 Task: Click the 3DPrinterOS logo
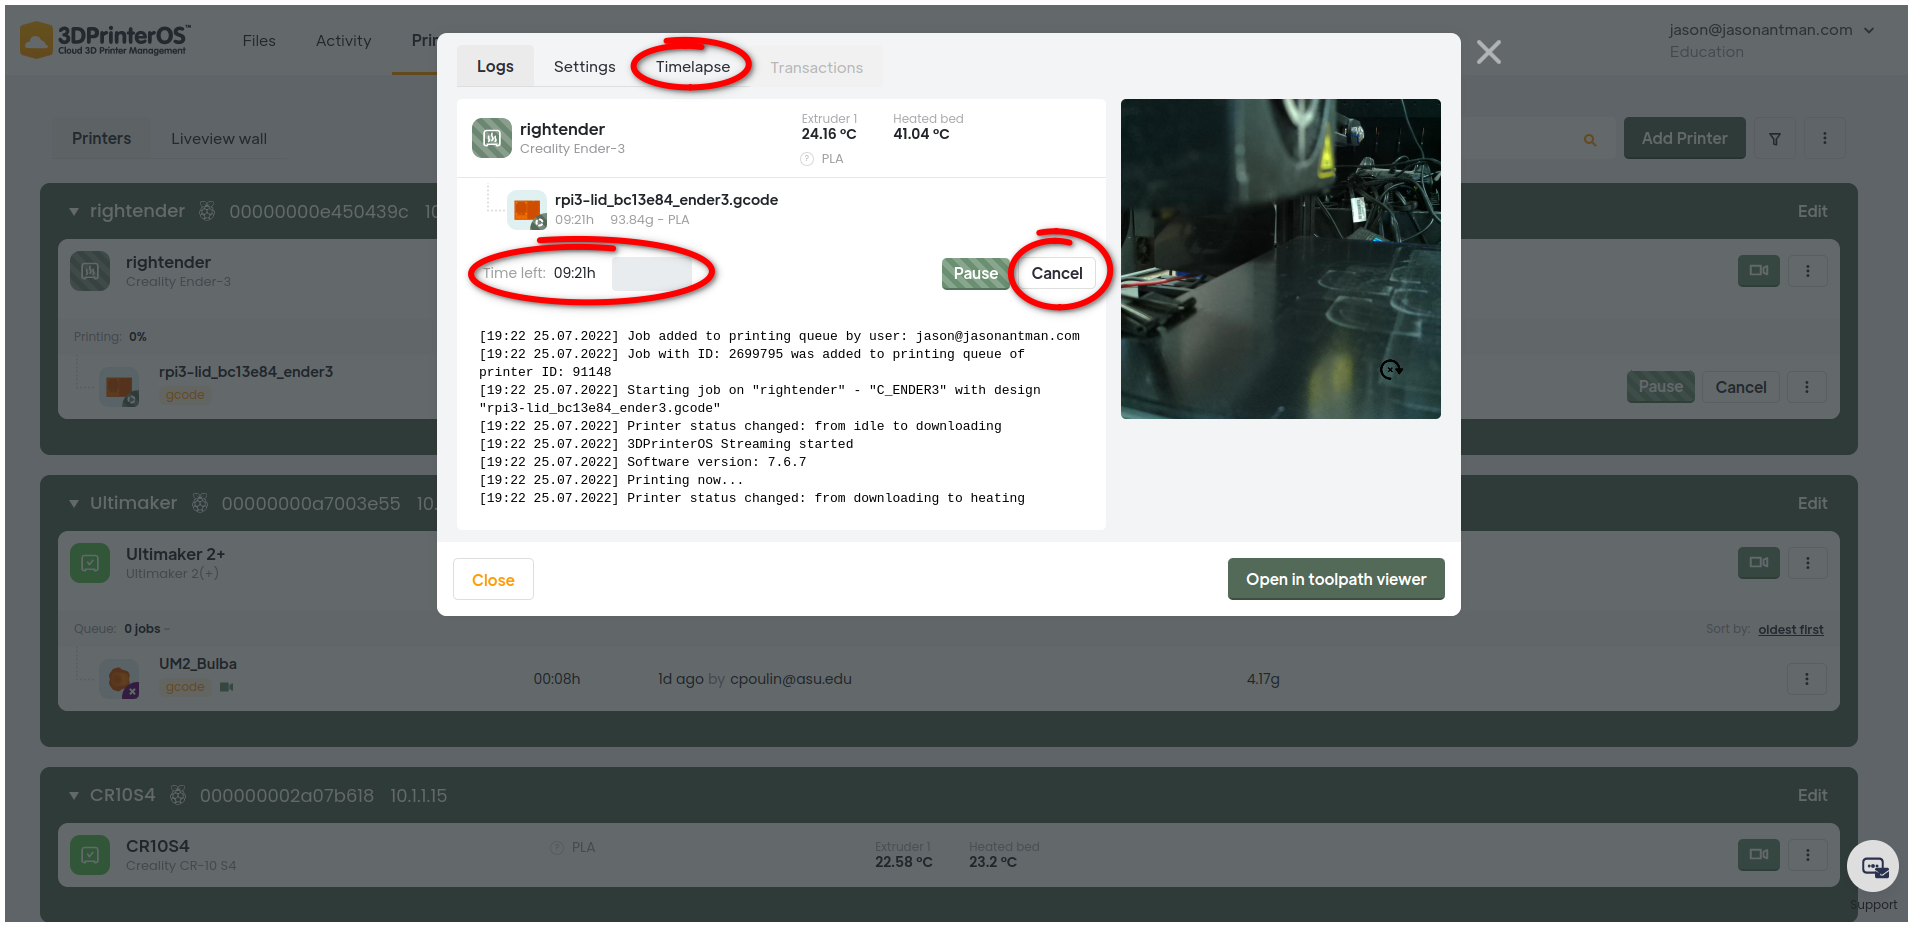coord(105,40)
